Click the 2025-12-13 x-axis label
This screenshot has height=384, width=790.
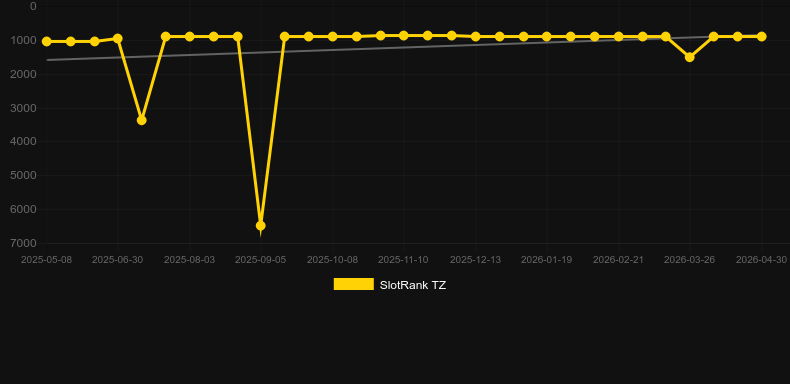coord(475,260)
